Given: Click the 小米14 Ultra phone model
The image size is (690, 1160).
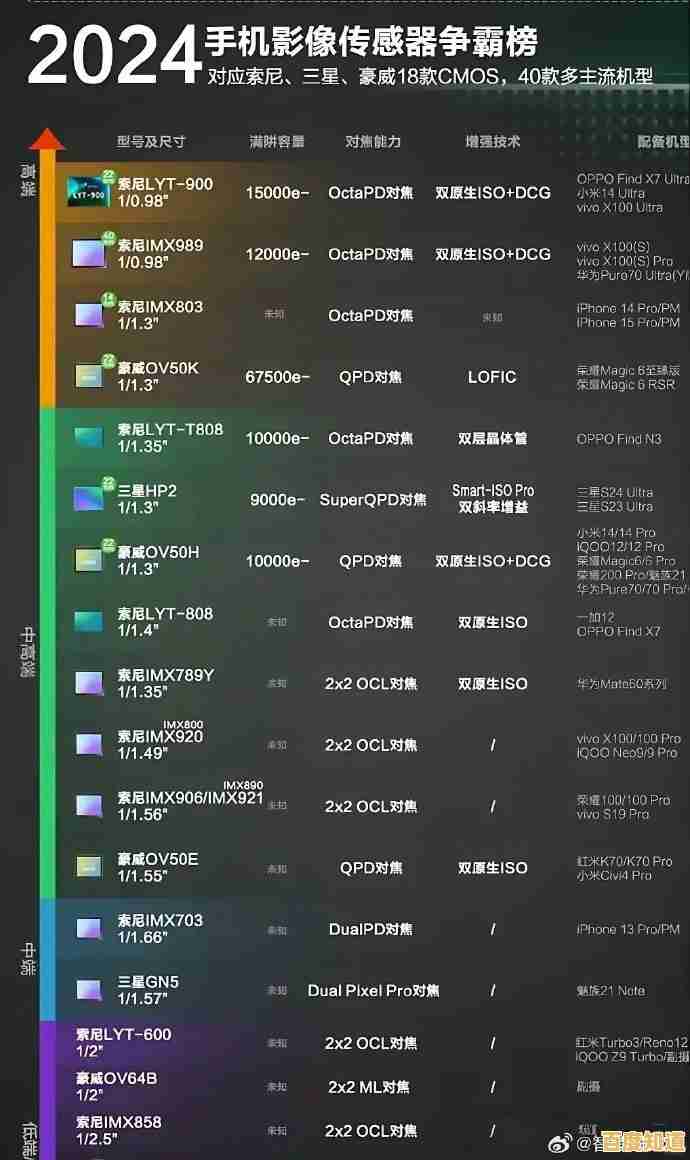Looking at the screenshot, I should 610,193.
